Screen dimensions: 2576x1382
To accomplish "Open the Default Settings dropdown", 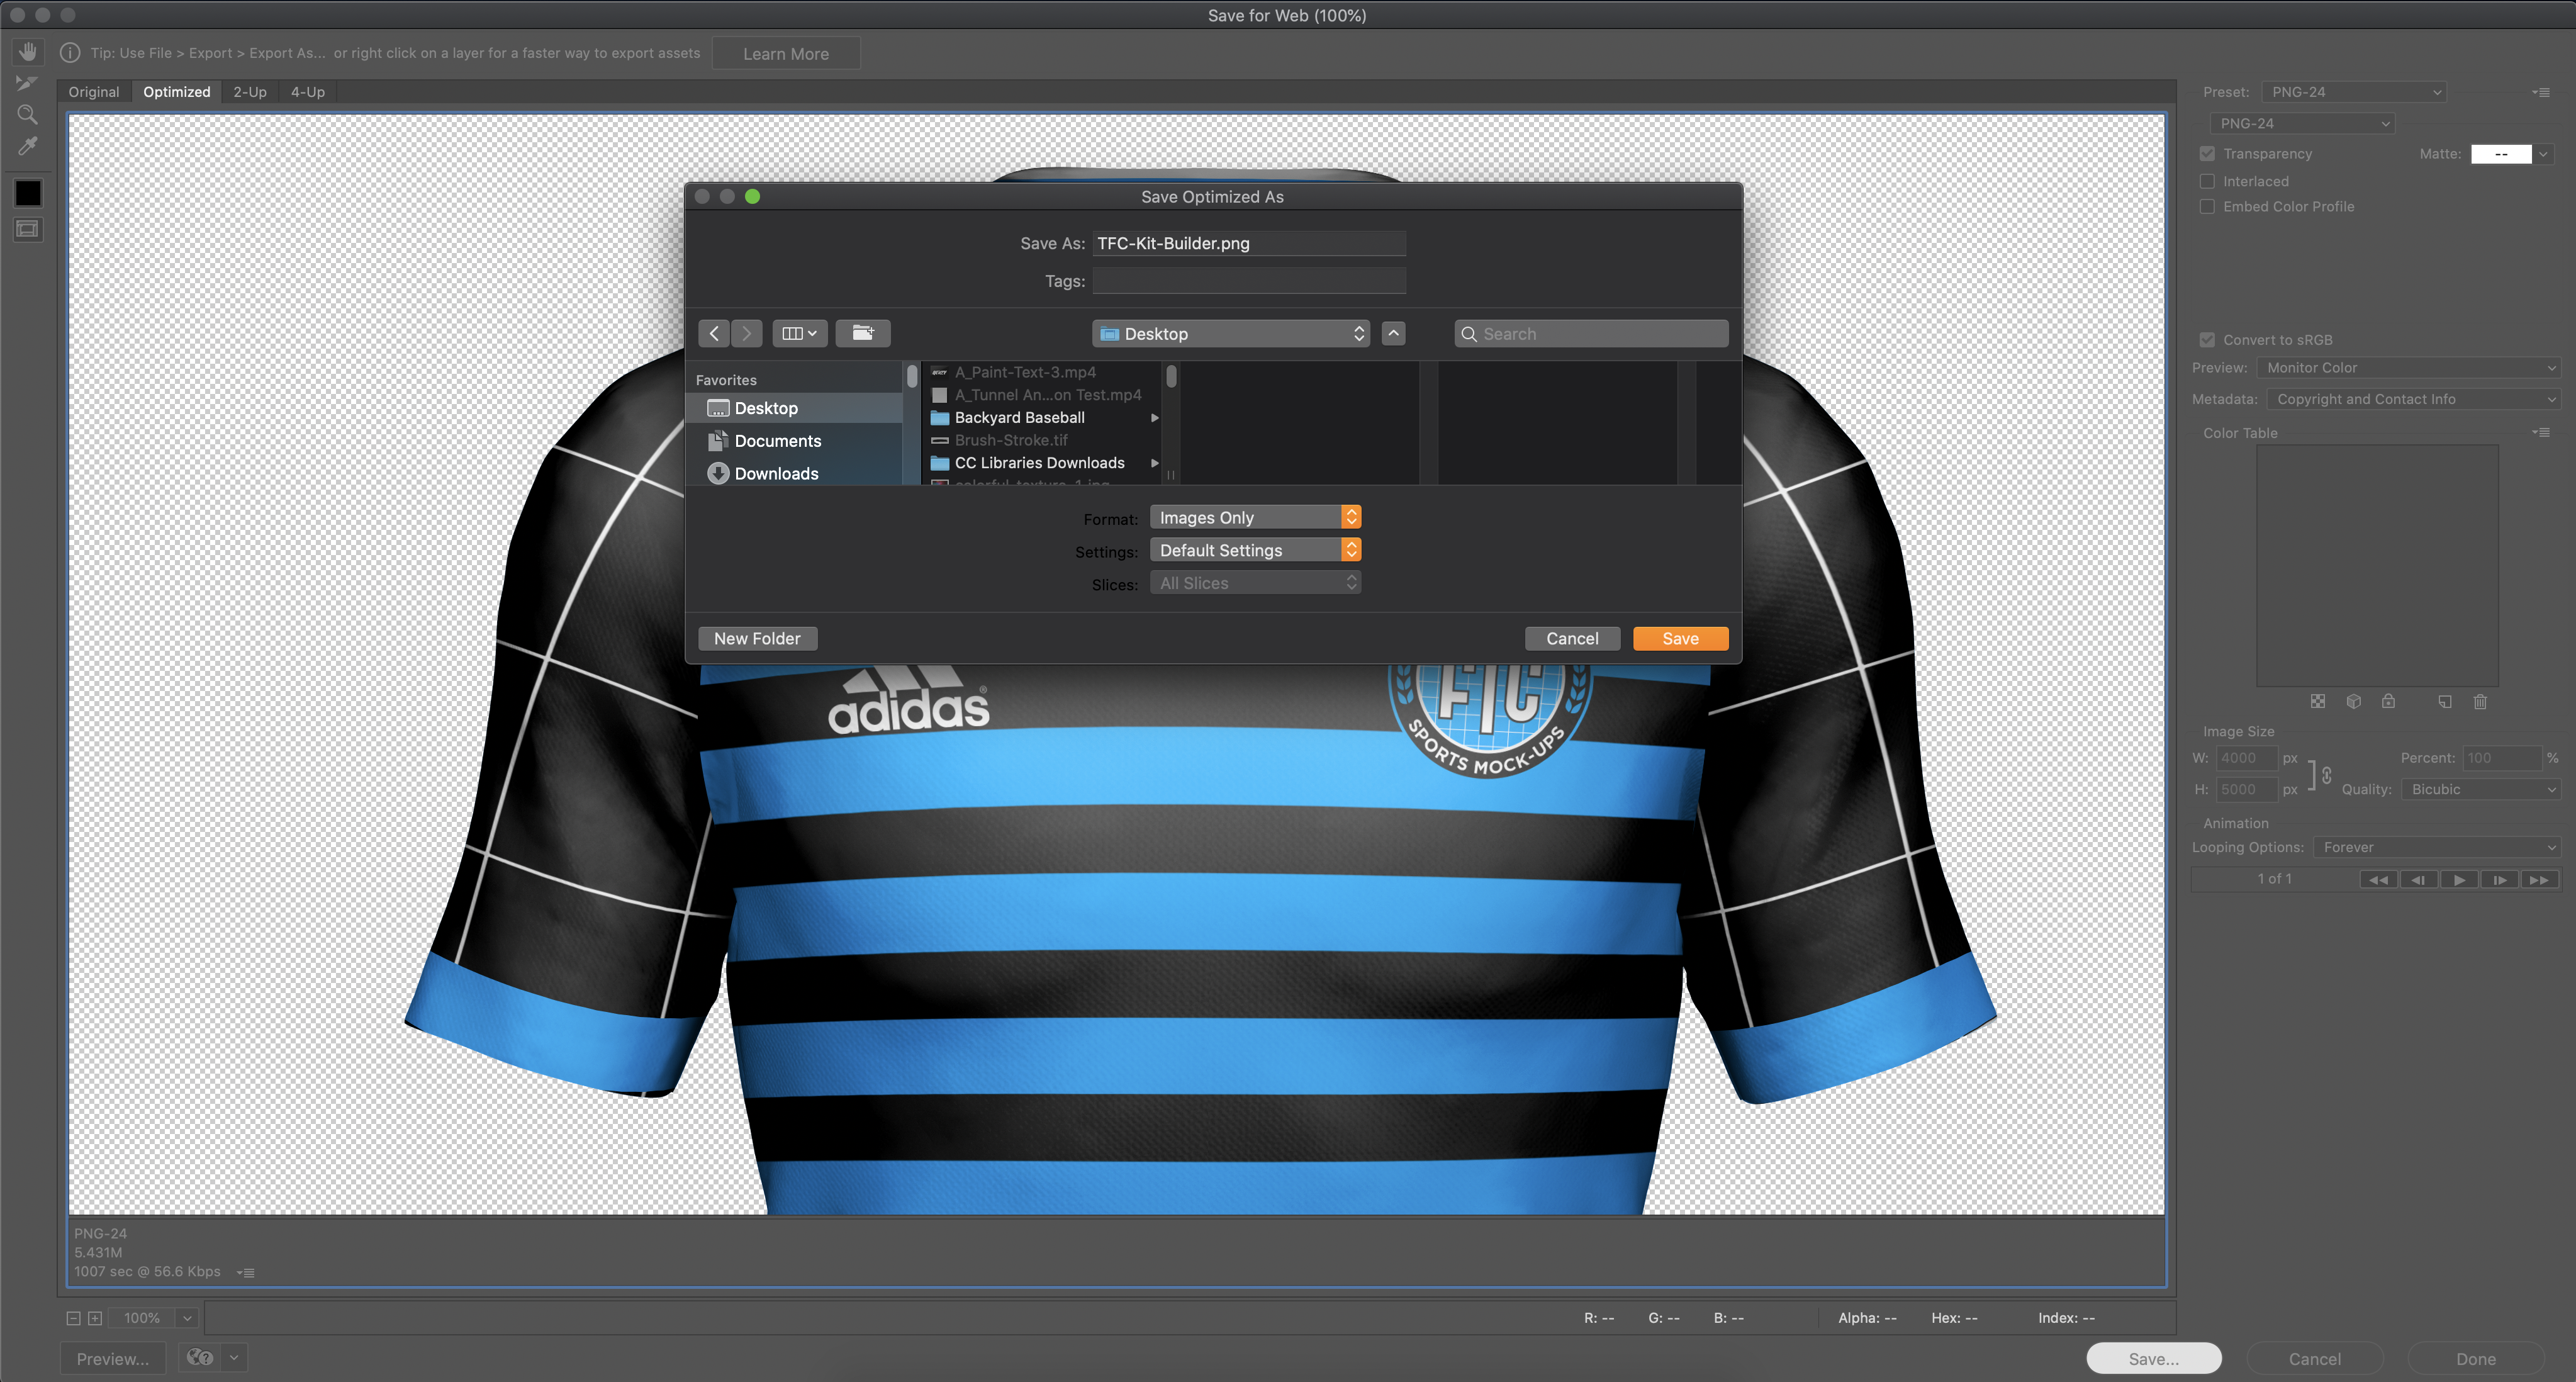I will coord(1254,550).
